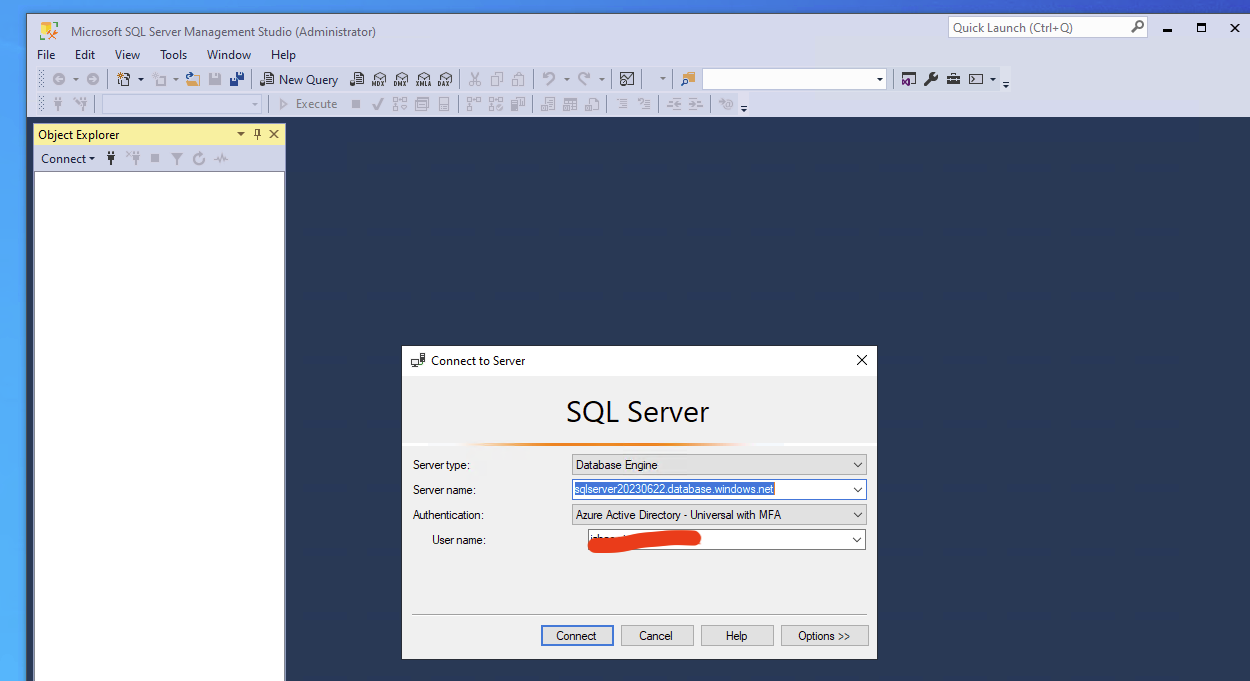Click the Quick Launch search box
This screenshot has width=1250, height=681.
pyautogui.click(x=1047, y=28)
